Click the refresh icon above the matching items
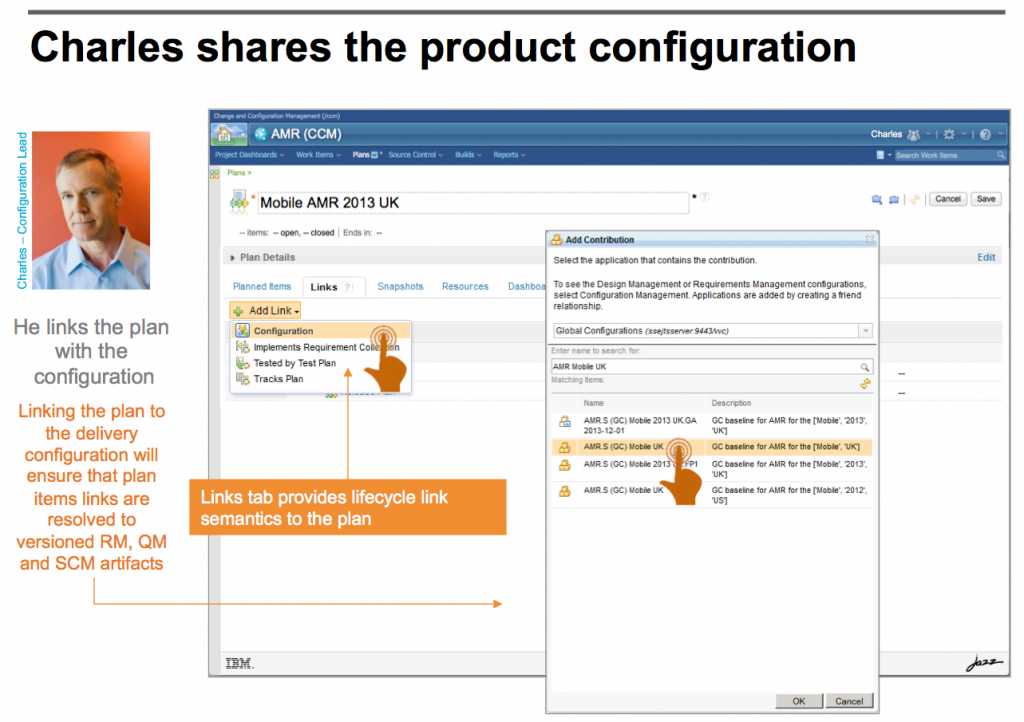The image size is (1024, 722). [865, 384]
